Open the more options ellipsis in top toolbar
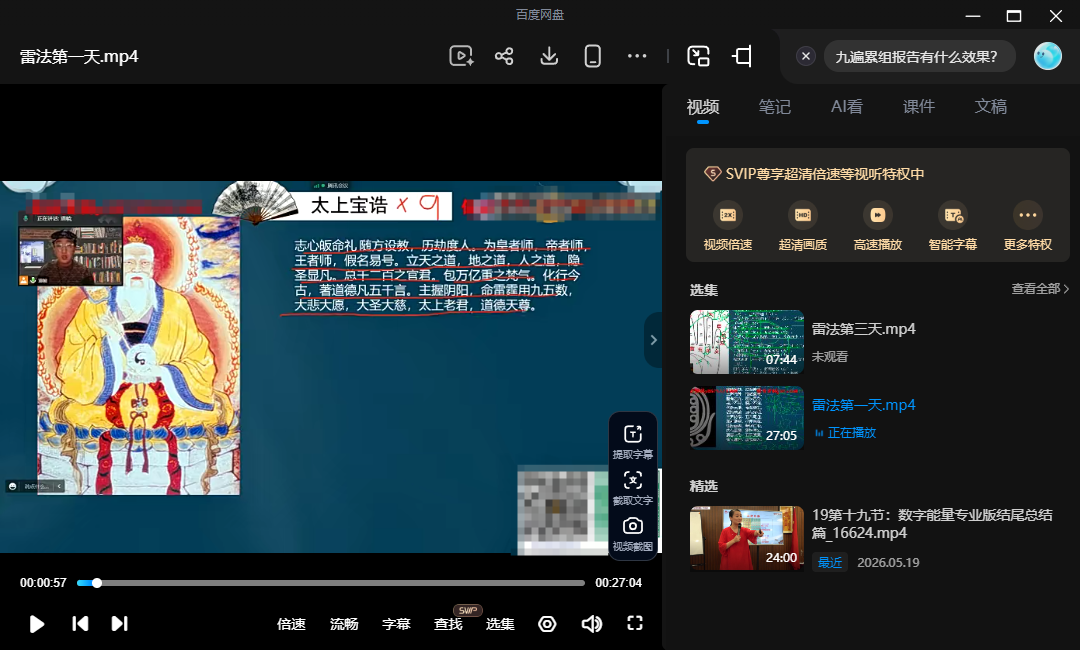1080x650 pixels. click(637, 56)
